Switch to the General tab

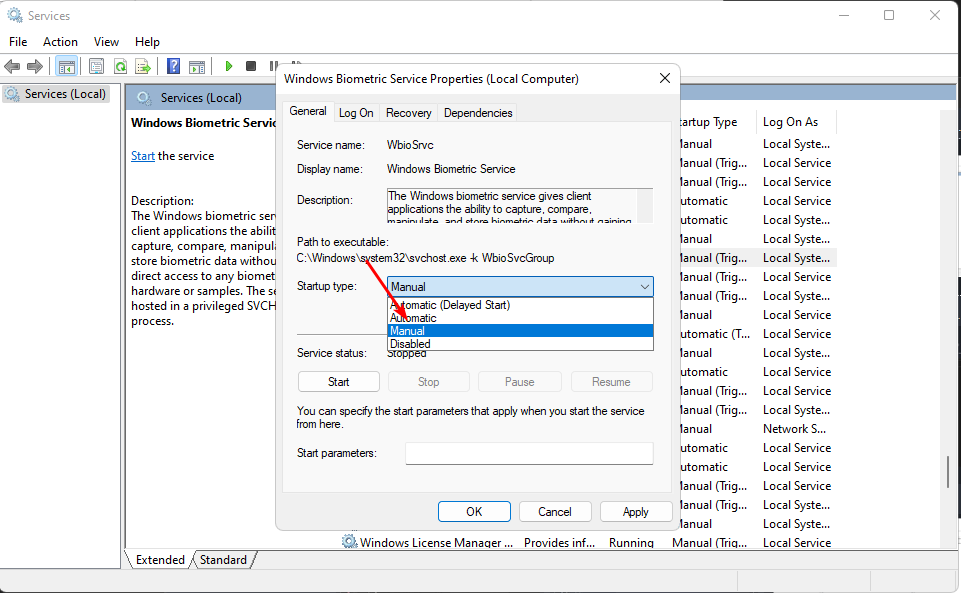tap(308, 111)
